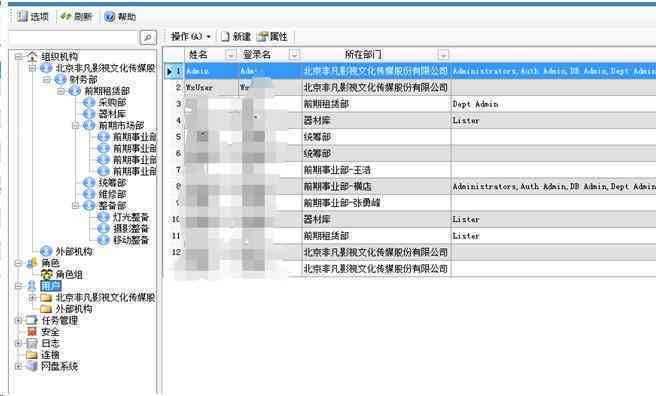Sort by the 姓名 column header
Viewport: 656px width, 396px height.
pos(198,54)
